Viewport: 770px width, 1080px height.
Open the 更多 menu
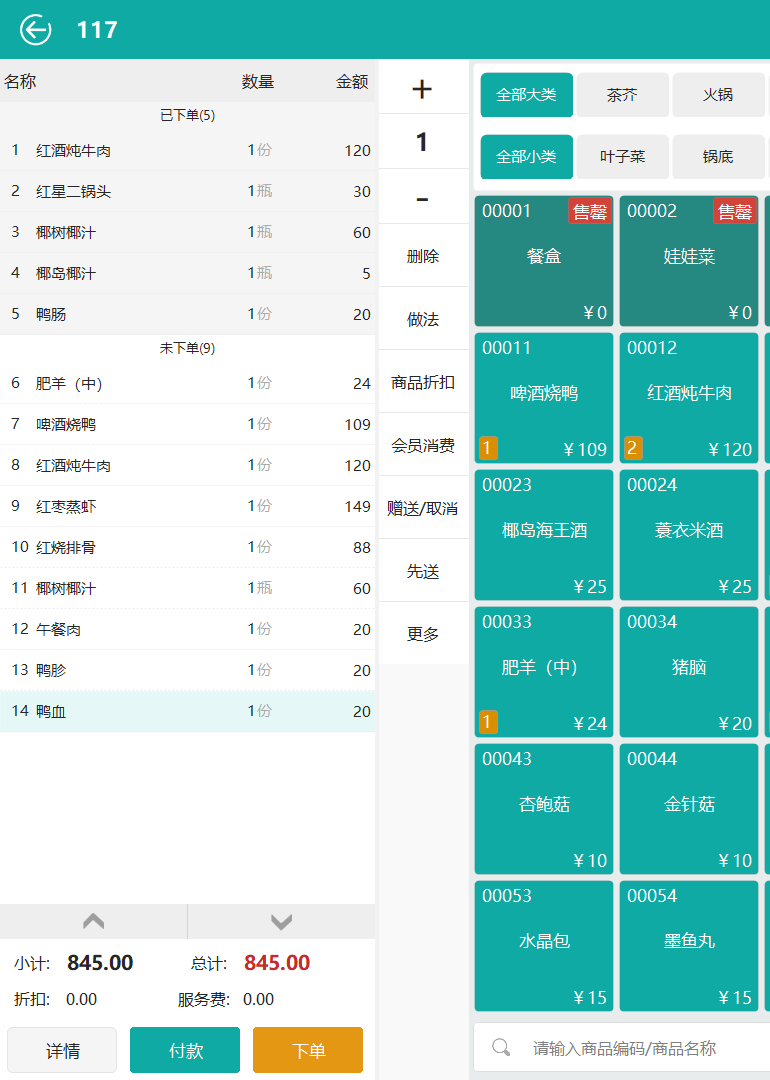point(422,634)
